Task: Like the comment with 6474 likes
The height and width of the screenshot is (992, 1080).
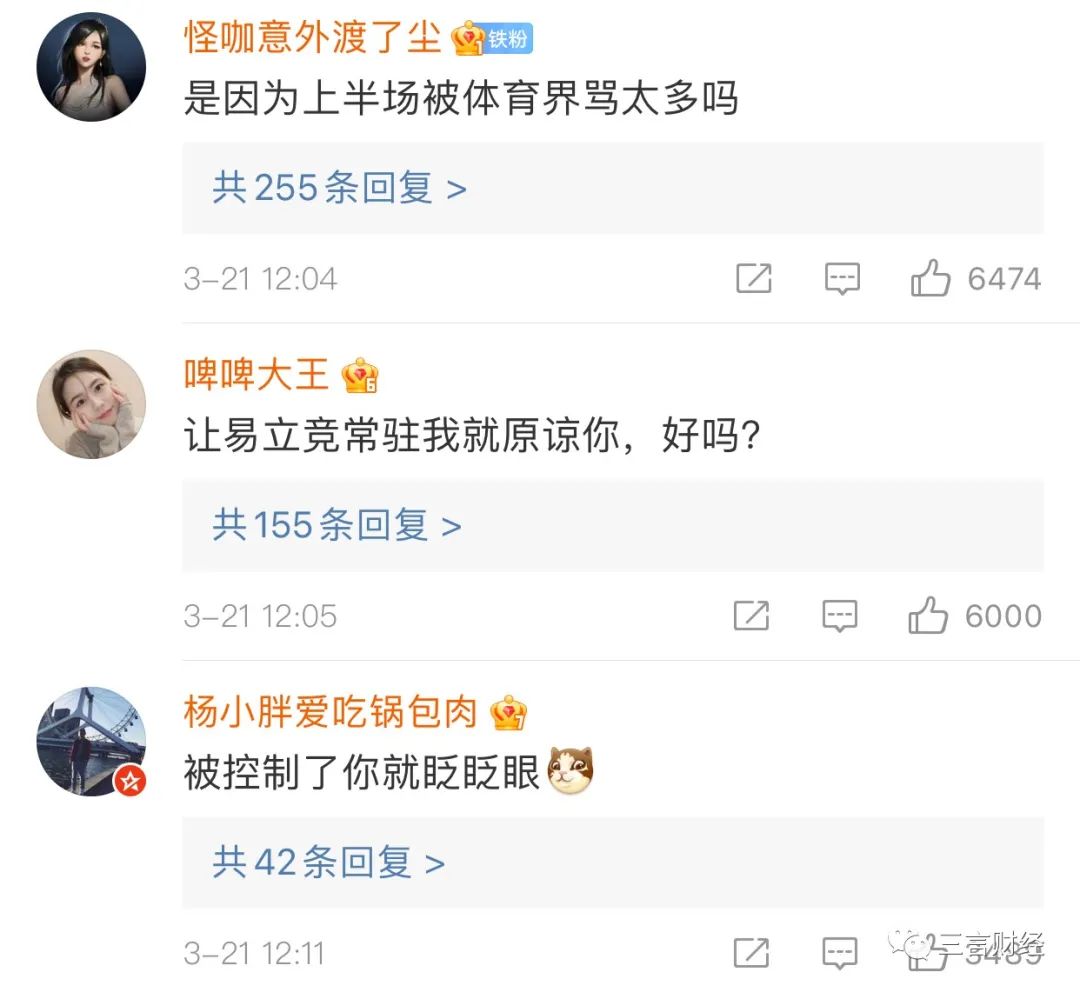Action: click(x=930, y=278)
